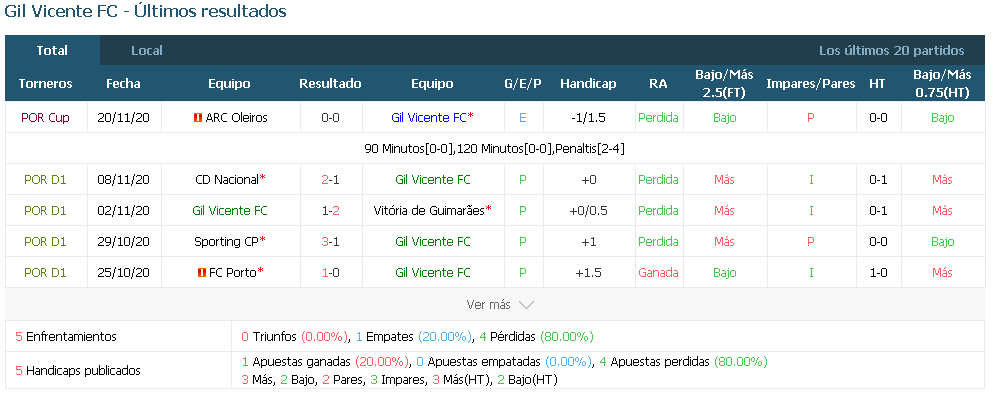Click the POR D1 label for 08/11/20
The image size is (996, 396).
(x=45, y=180)
